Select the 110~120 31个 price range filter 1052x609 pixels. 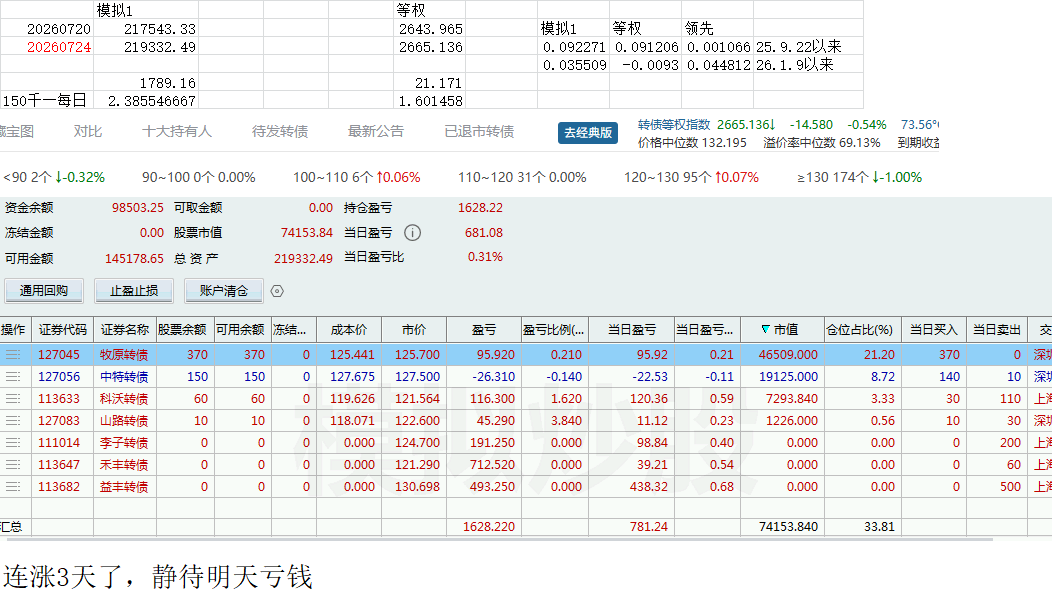(x=522, y=177)
